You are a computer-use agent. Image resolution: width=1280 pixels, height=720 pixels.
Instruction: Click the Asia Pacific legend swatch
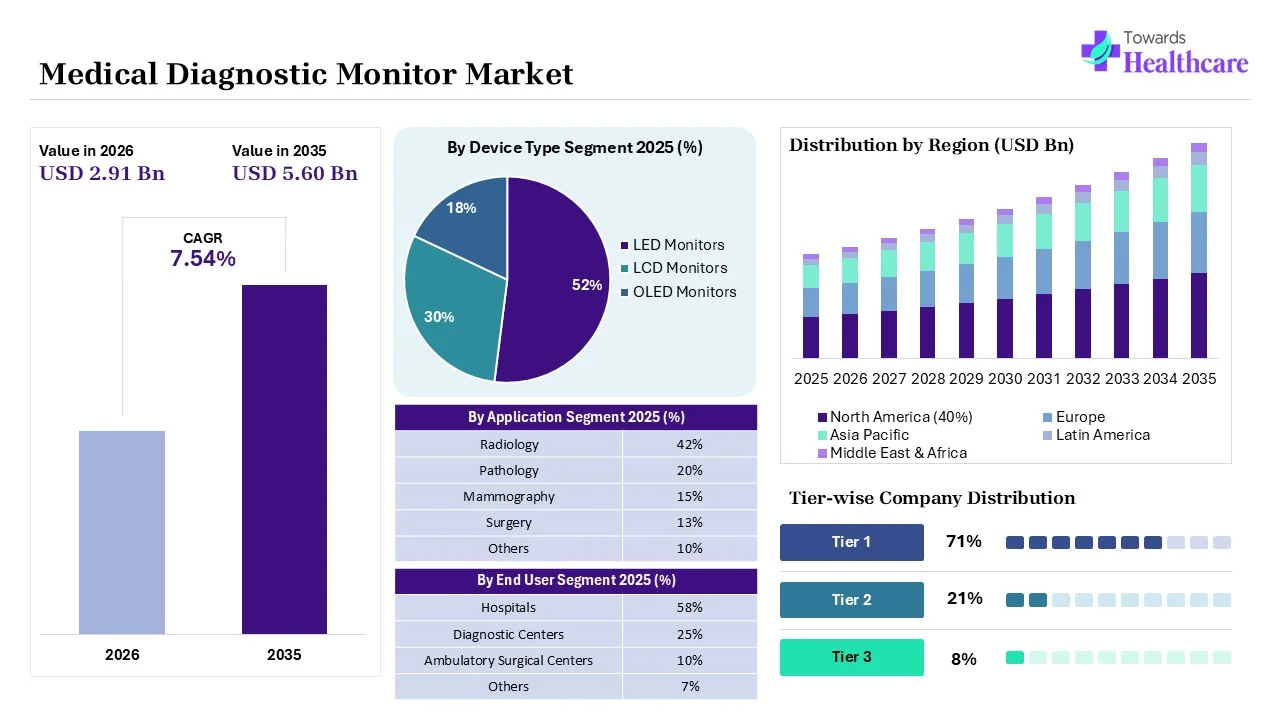click(822, 435)
